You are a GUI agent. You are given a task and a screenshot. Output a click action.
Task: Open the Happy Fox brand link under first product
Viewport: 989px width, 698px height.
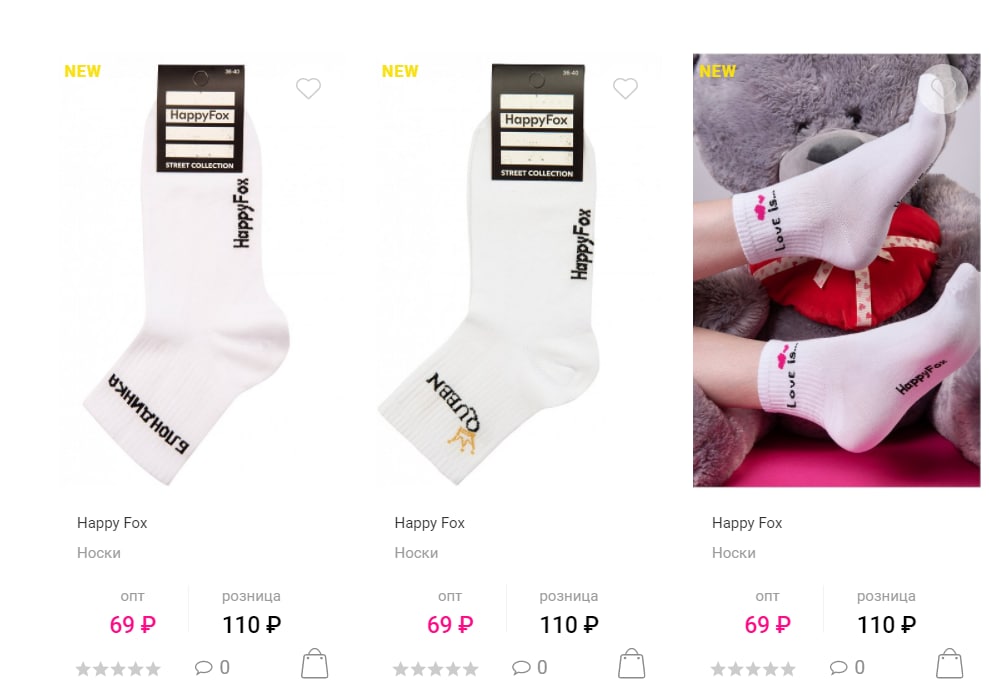(x=112, y=523)
